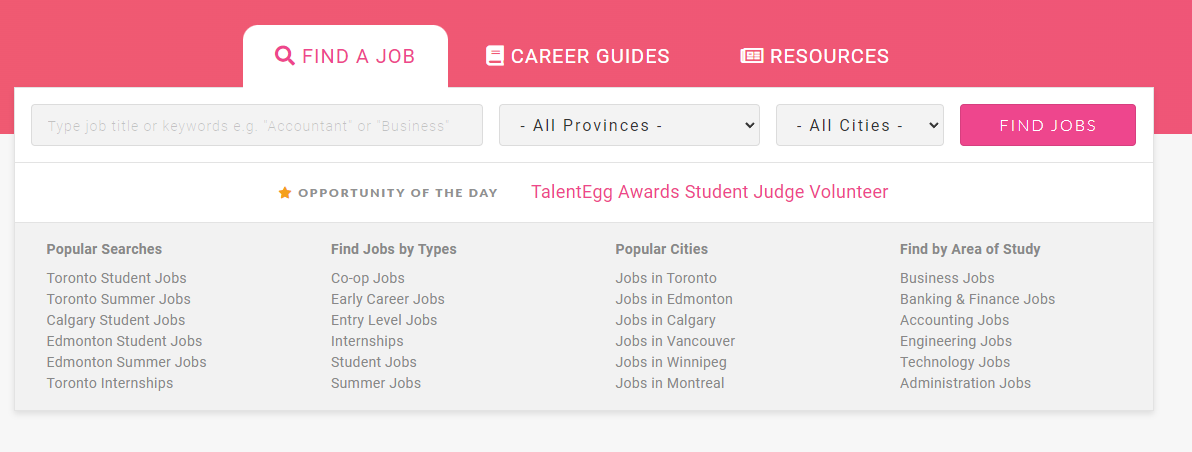The height and width of the screenshot is (452, 1192).
Task: Click the star icon by Opportunity of the Day
Action: point(285,193)
